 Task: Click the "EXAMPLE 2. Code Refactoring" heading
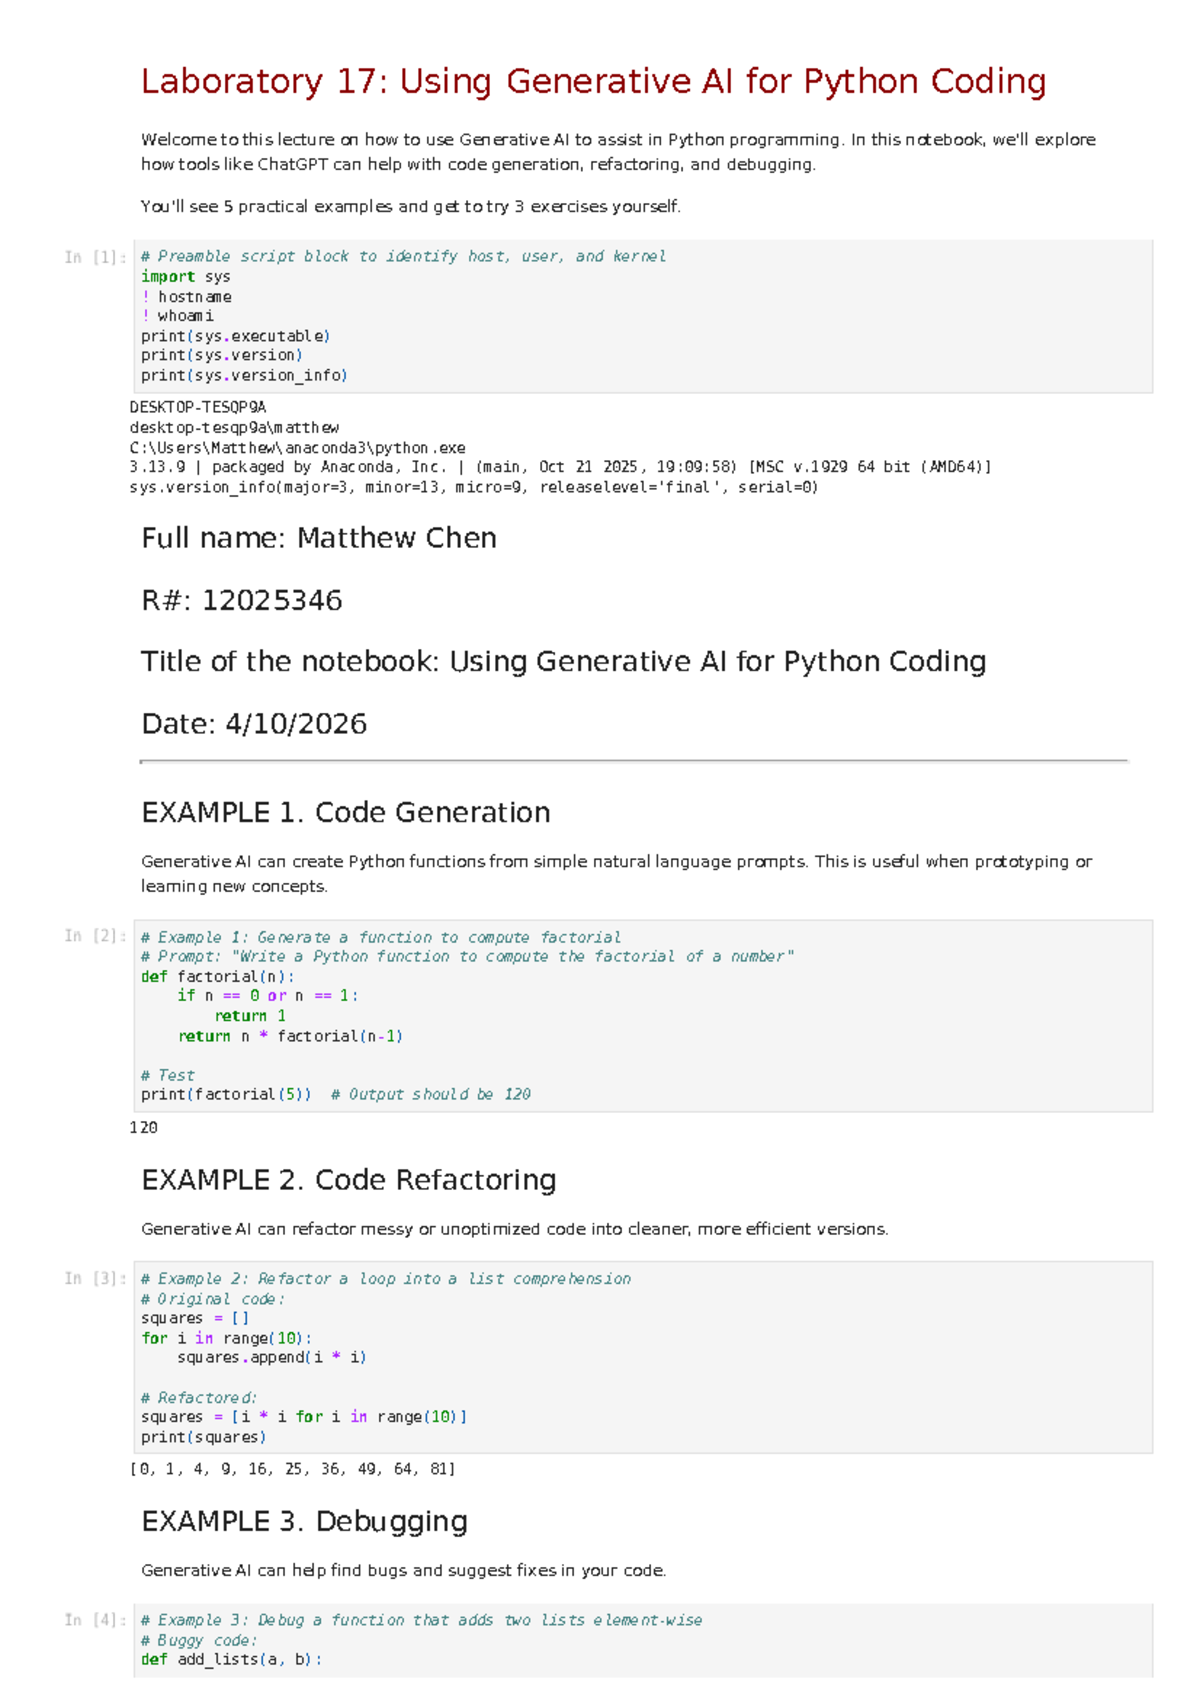349,1180
